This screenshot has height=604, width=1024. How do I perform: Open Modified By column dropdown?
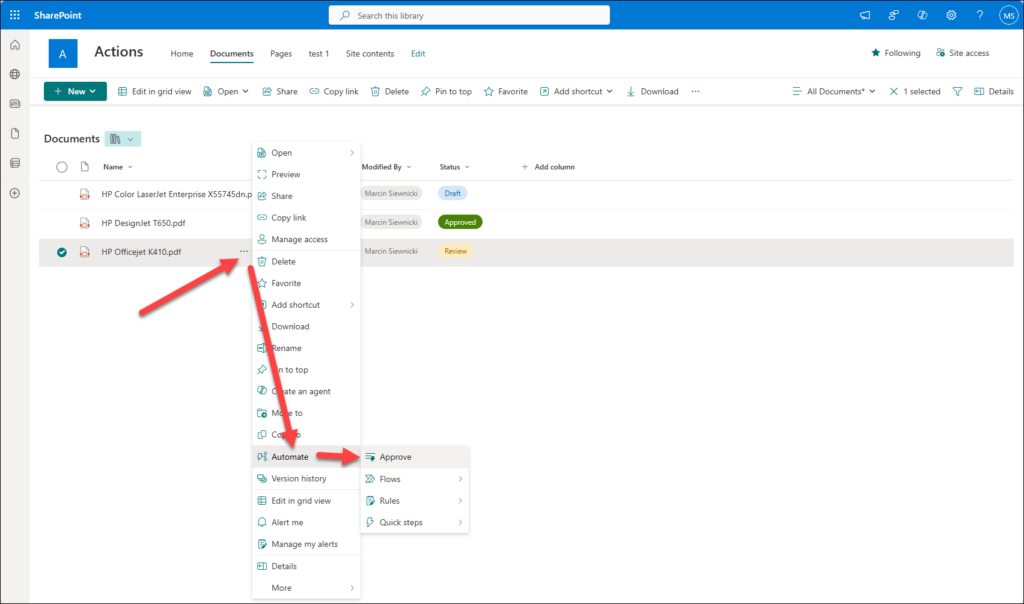tap(409, 167)
